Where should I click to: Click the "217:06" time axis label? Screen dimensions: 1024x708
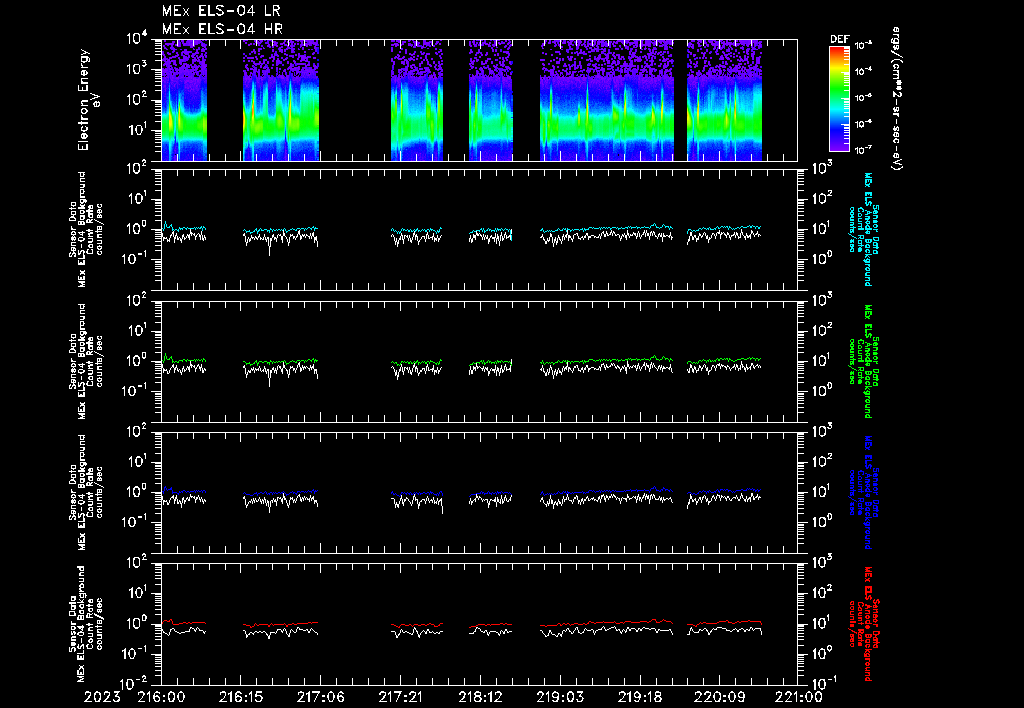pyautogui.click(x=321, y=697)
